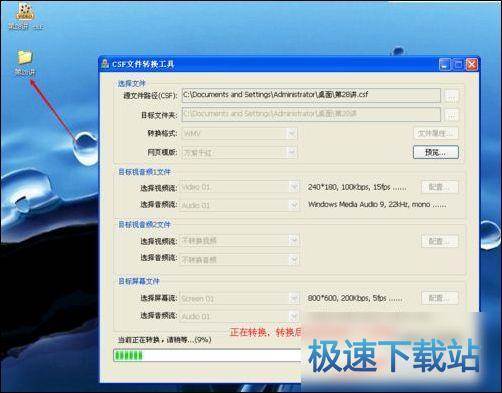This screenshot has height=393, width=502.
Task: Click the CSF converter title bar icon
Action: 105,64
